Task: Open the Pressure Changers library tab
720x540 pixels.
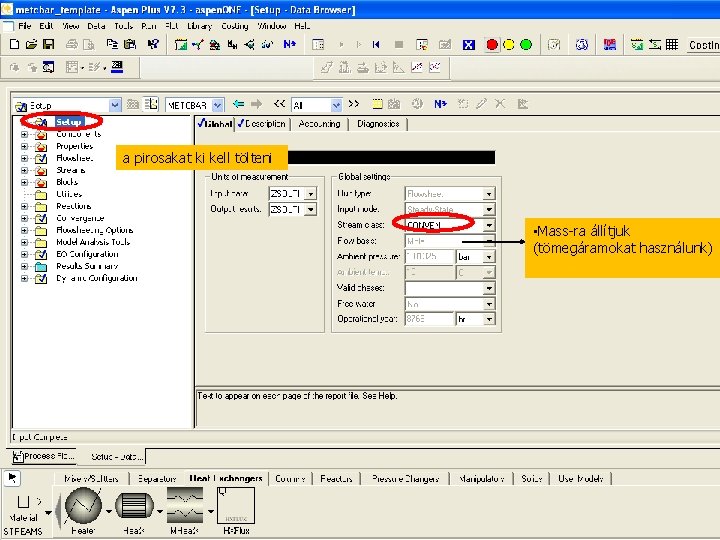Action: 405,478
